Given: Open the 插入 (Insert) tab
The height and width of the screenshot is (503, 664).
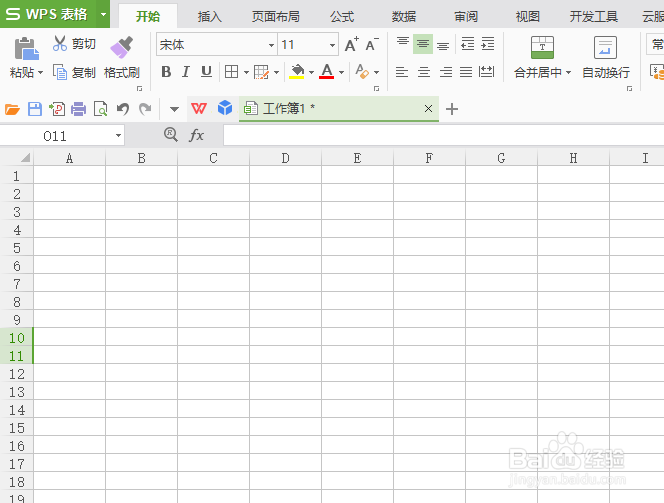Looking at the screenshot, I should click(x=209, y=17).
